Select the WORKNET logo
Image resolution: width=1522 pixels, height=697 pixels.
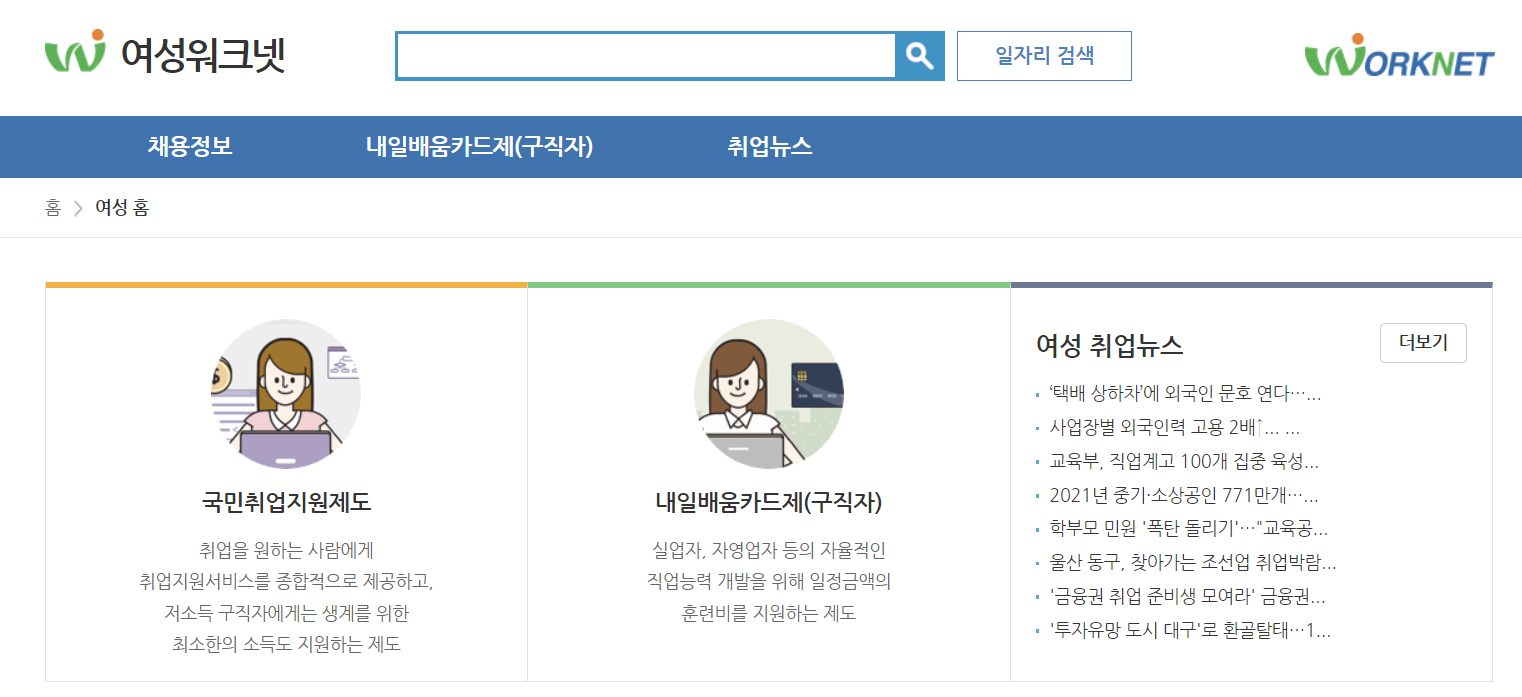pyautogui.click(x=1399, y=55)
